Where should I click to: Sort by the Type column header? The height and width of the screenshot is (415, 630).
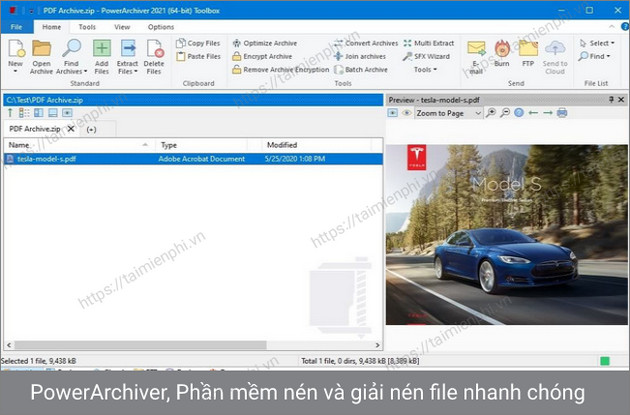point(202,145)
